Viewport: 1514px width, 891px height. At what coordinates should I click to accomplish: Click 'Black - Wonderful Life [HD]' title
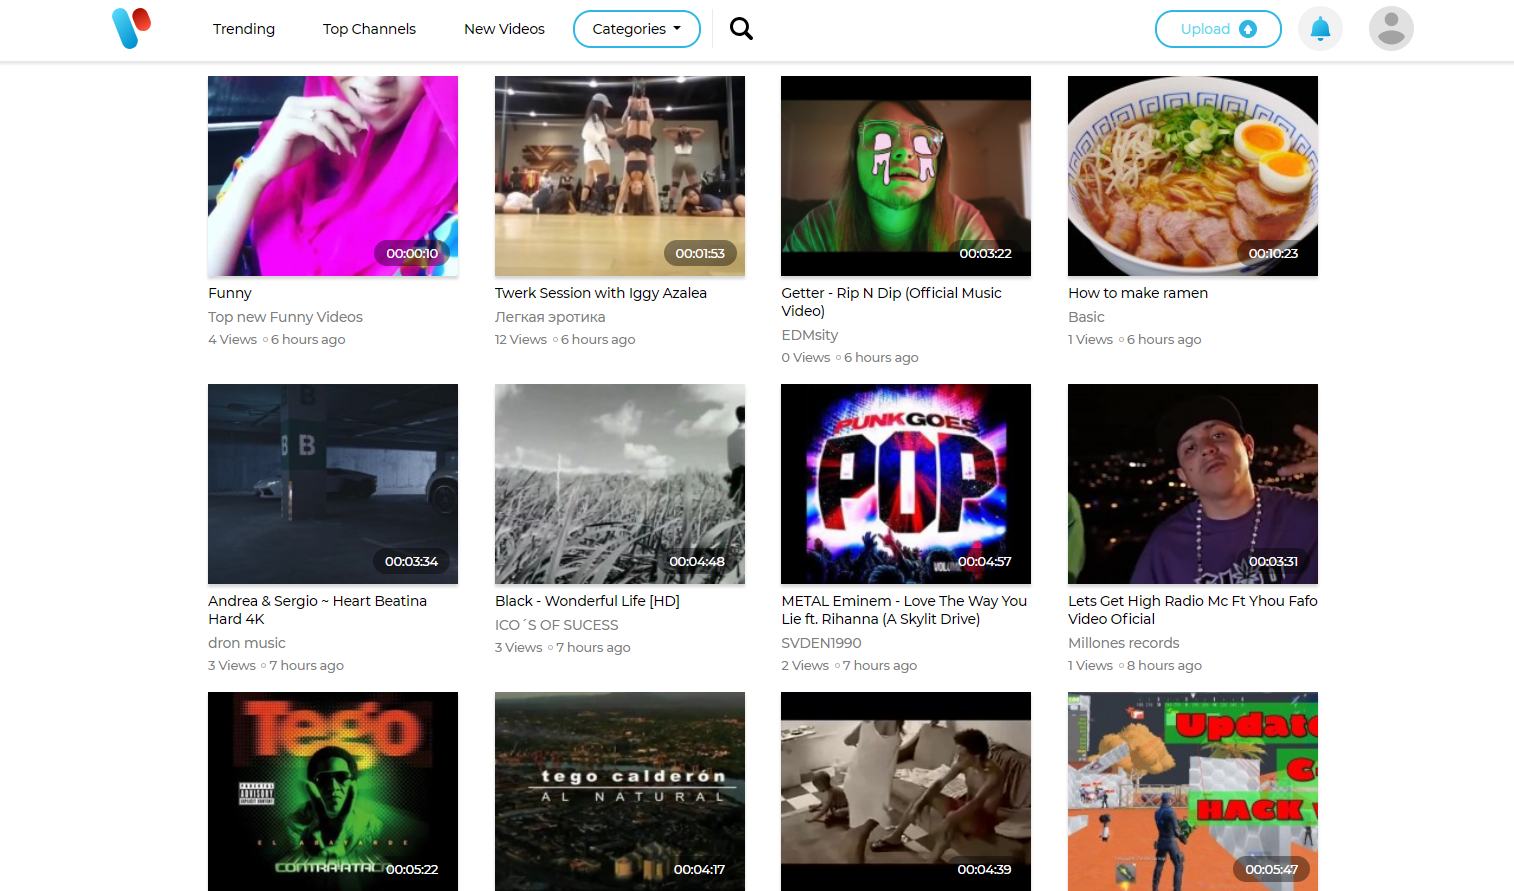587,601
